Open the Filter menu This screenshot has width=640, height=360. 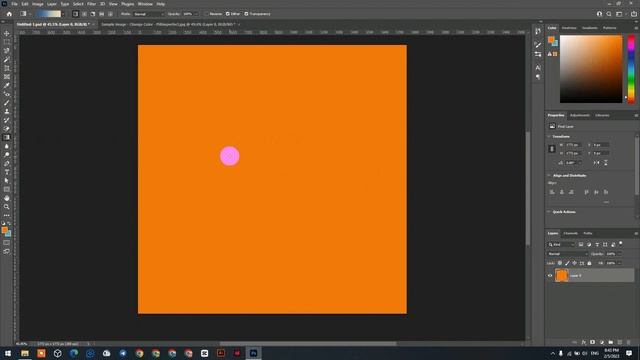tap(91, 4)
